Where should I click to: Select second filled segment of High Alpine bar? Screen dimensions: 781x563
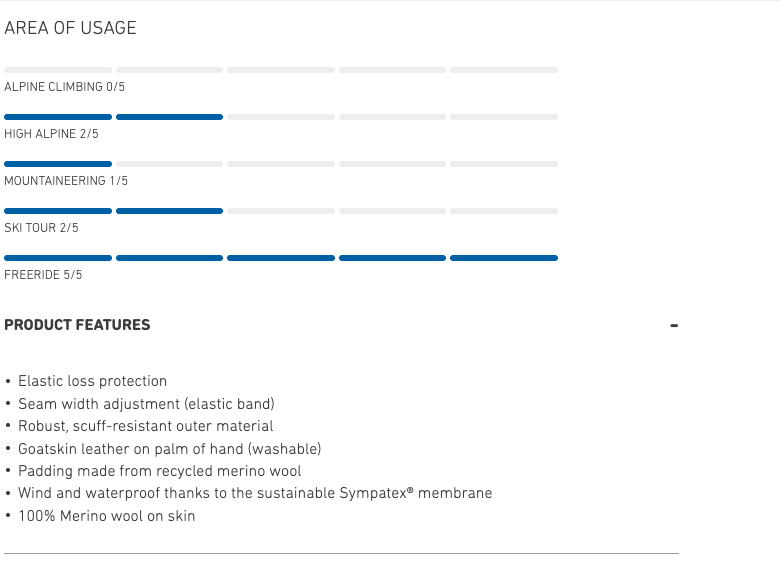pyautogui.click(x=169, y=117)
